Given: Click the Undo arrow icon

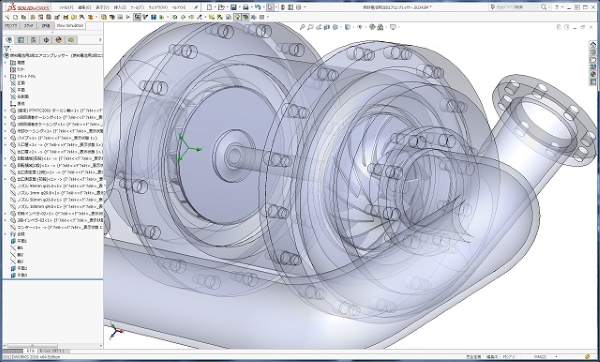Looking at the screenshot, I should (x=258, y=7).
